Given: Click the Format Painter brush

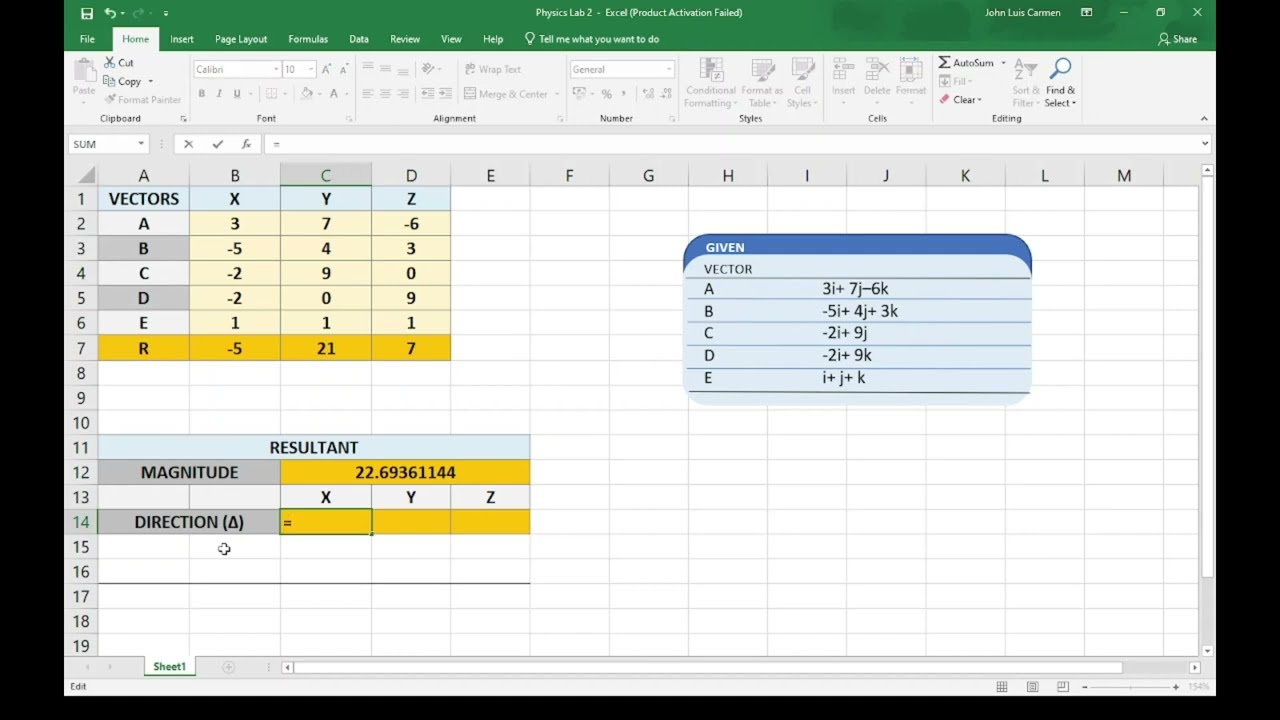Looking at the screenshot, I should point(110,100).
